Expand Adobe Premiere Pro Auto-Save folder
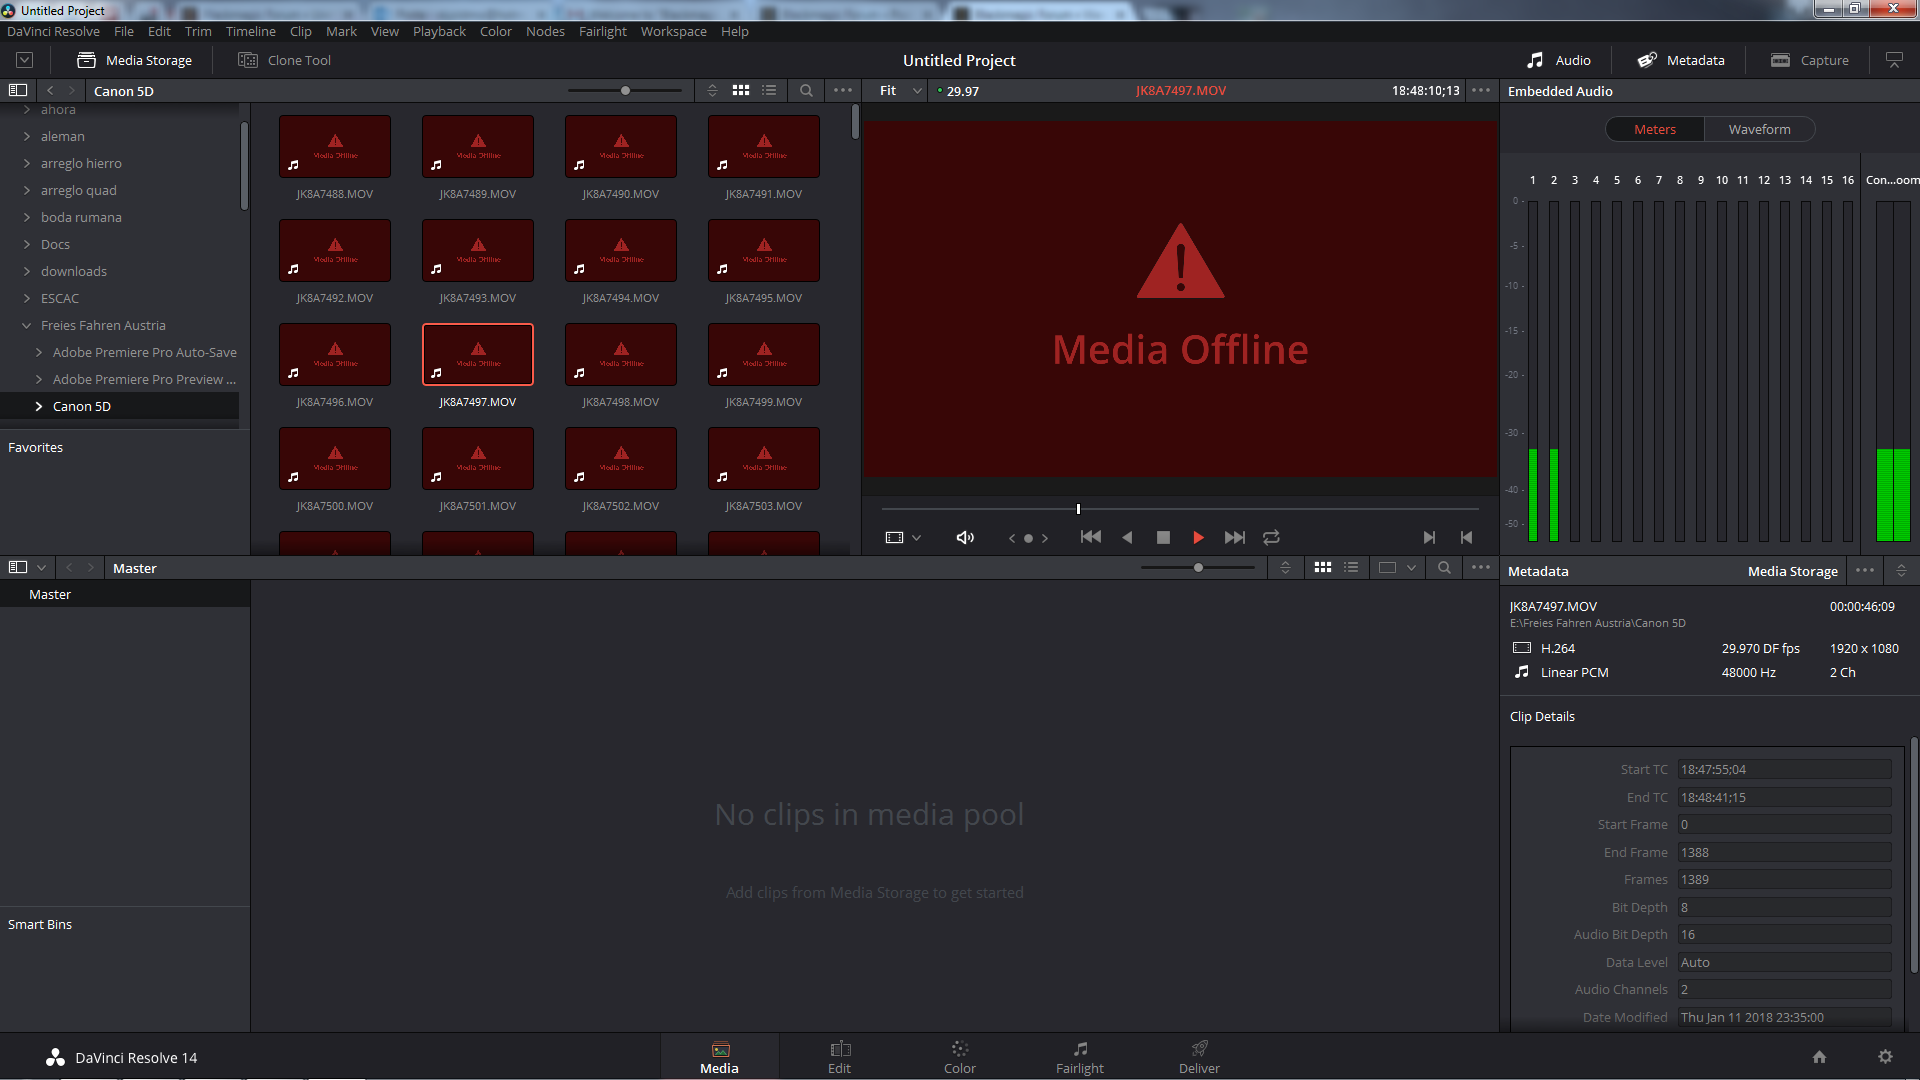 coord(39,352)
